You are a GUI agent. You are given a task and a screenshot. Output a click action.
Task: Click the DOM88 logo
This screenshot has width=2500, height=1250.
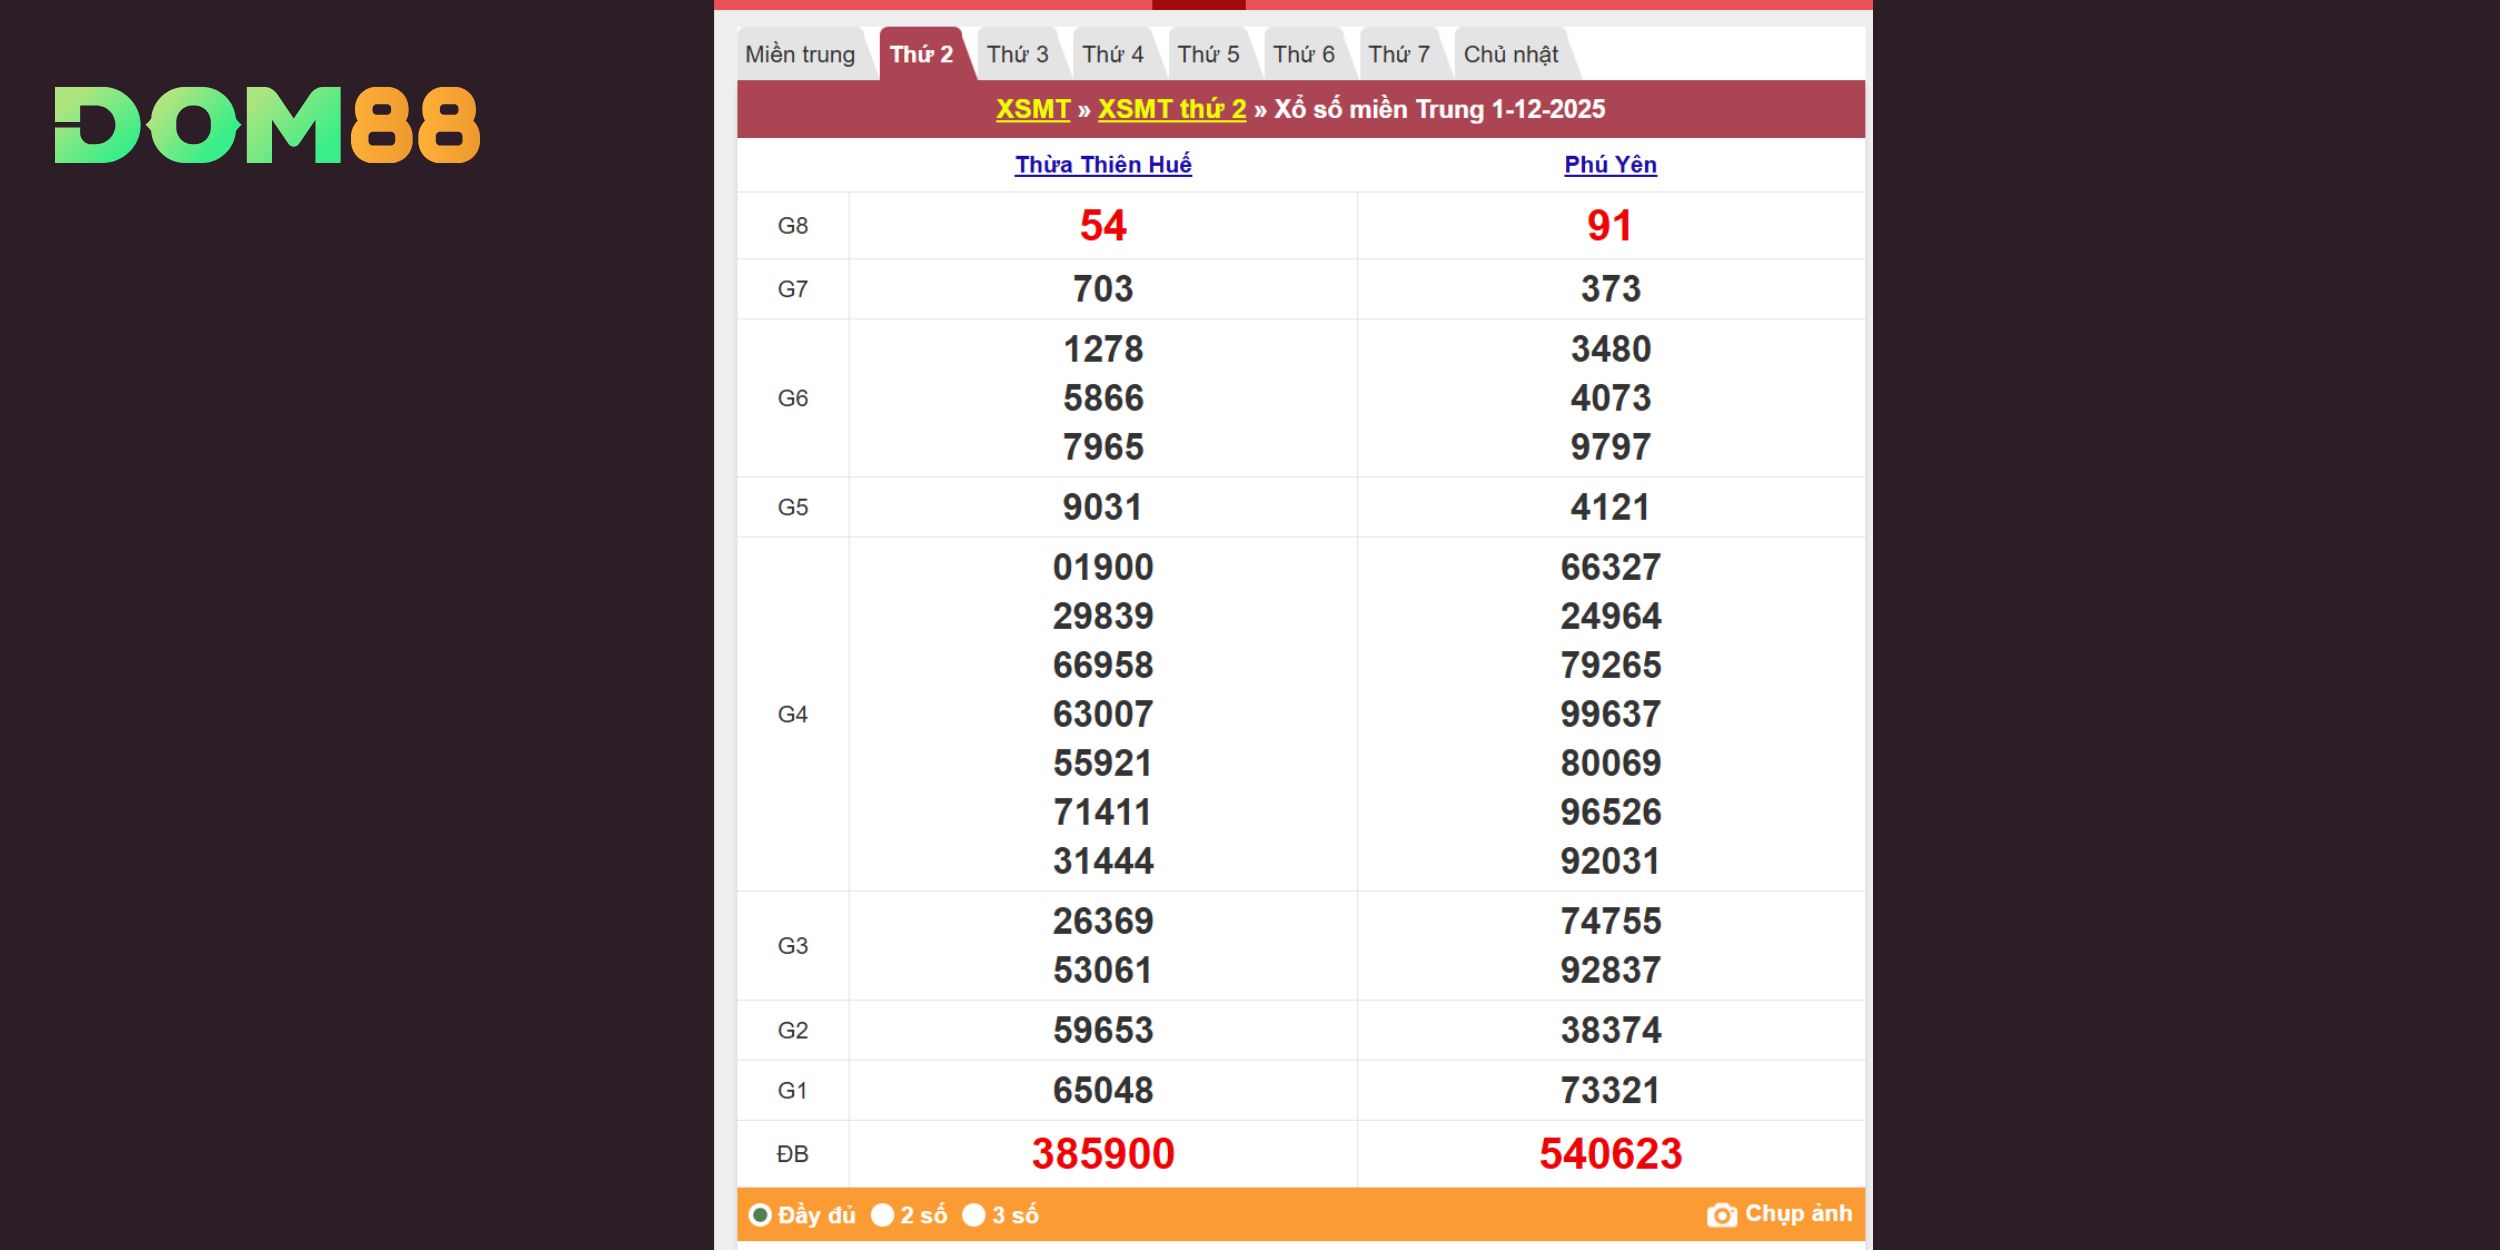[267, 125]
